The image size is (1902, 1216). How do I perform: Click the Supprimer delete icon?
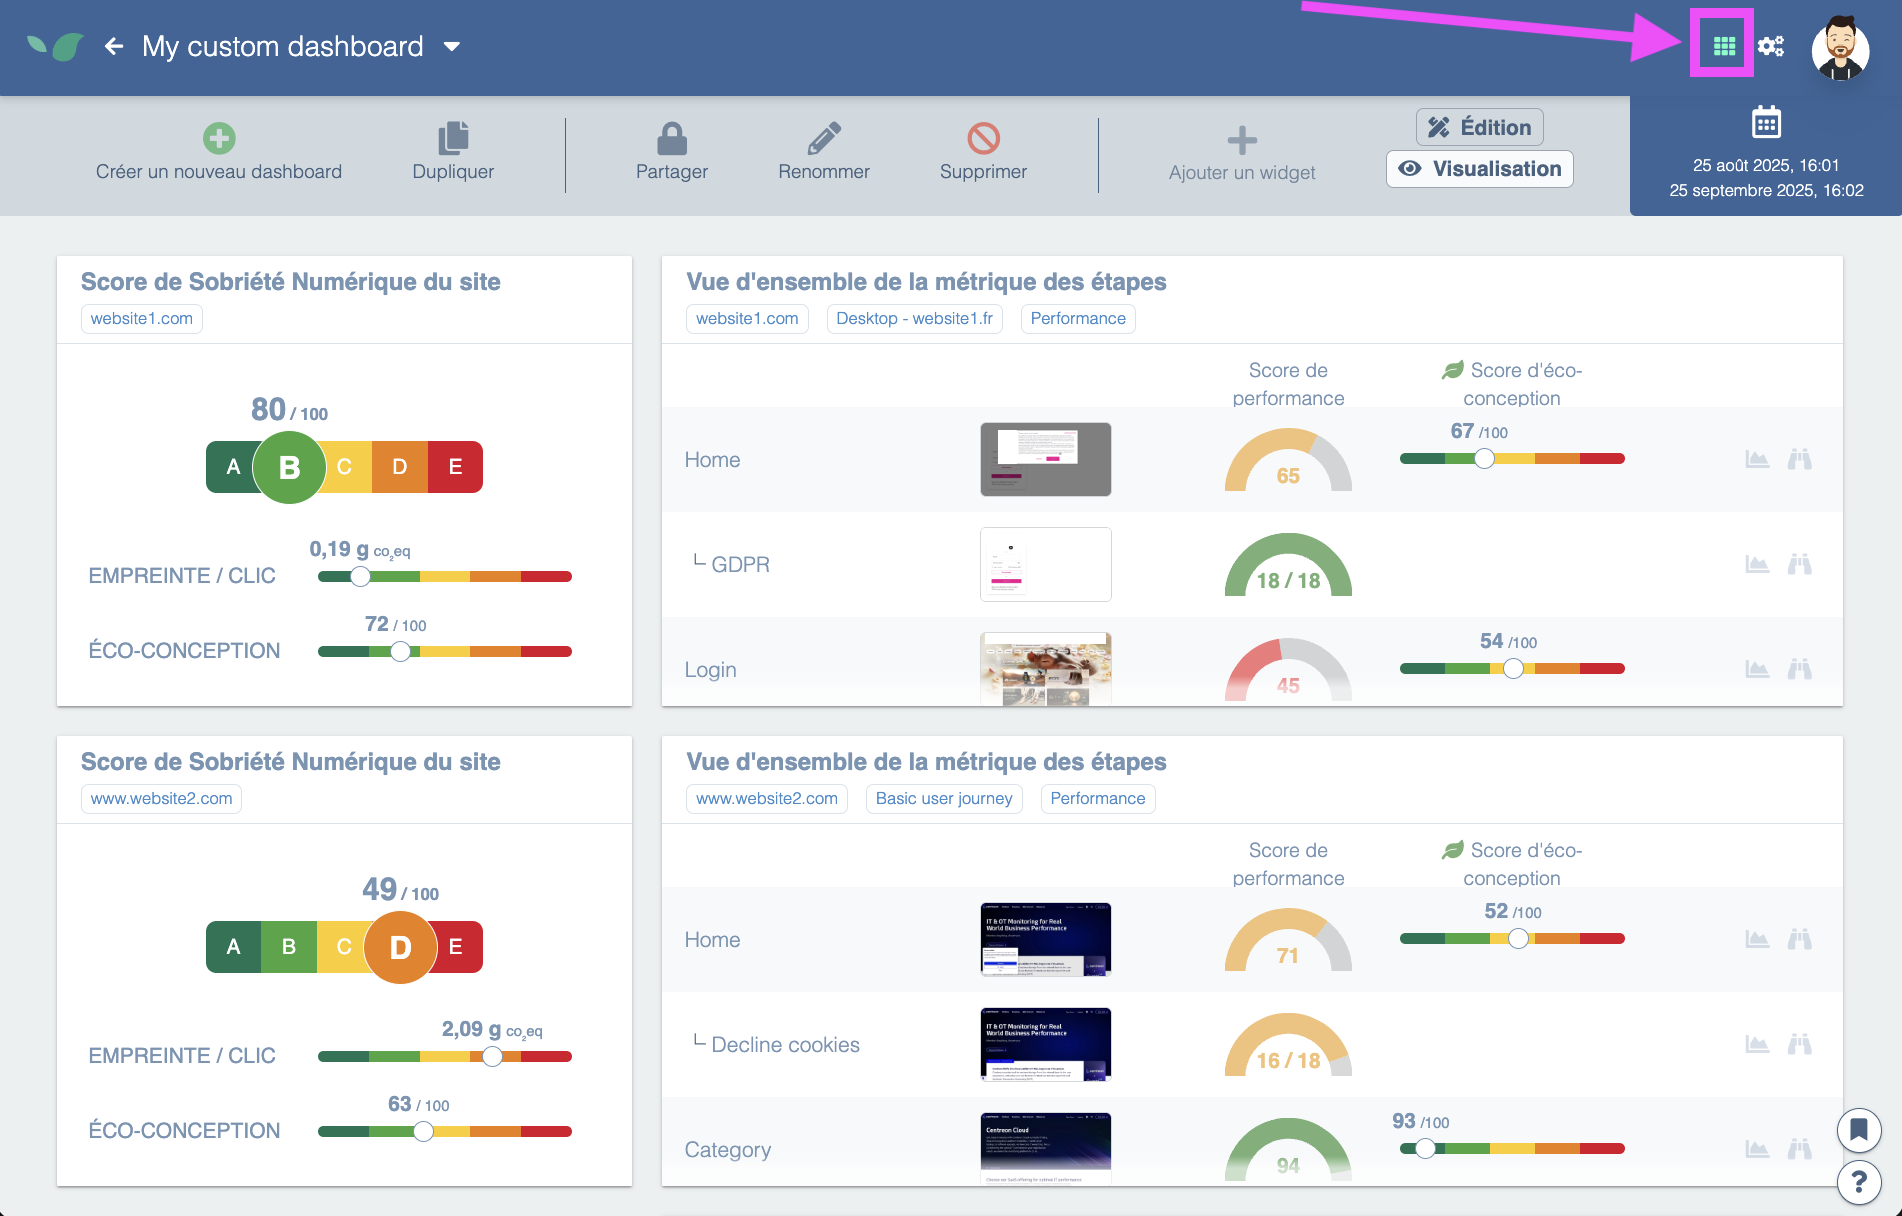[983, 138]
